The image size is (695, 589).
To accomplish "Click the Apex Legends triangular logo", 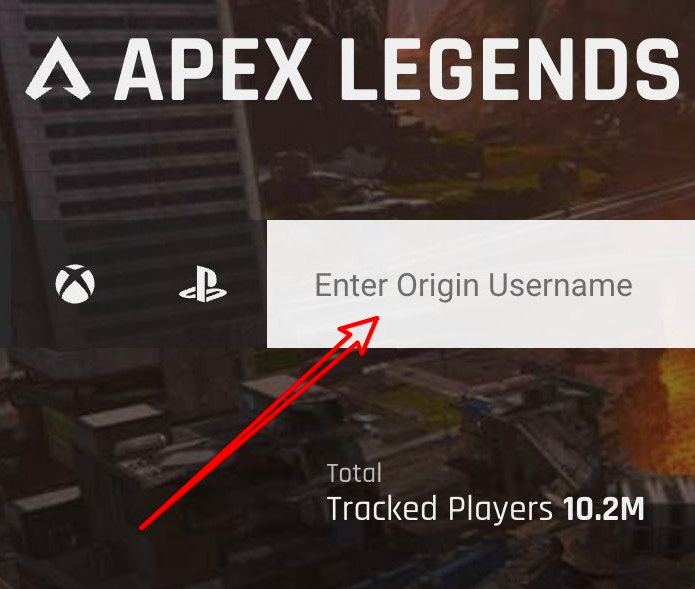I will coord(58,69).
